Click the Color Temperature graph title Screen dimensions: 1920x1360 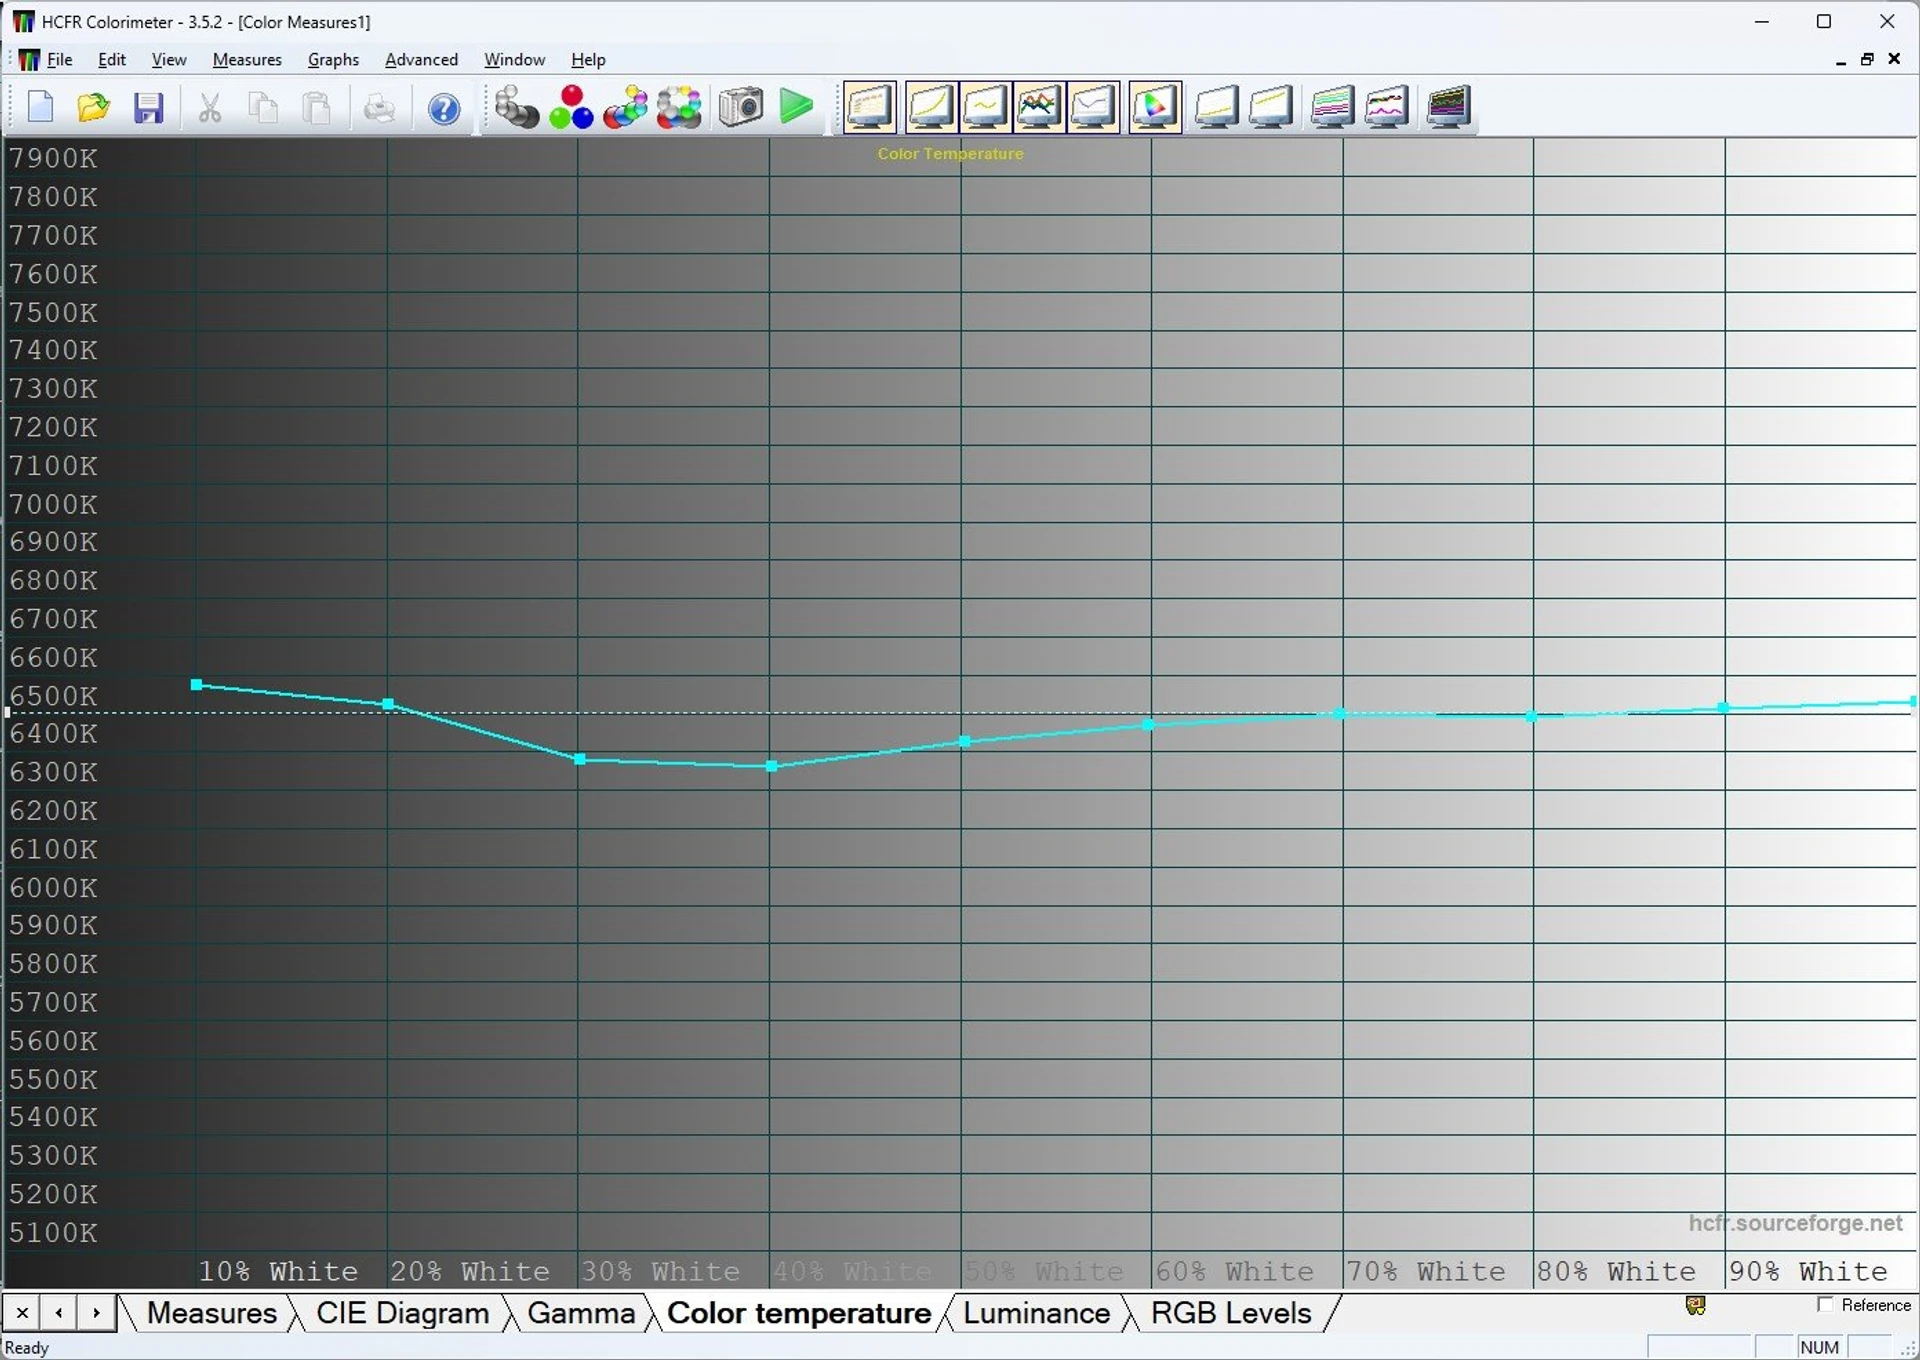950,154
